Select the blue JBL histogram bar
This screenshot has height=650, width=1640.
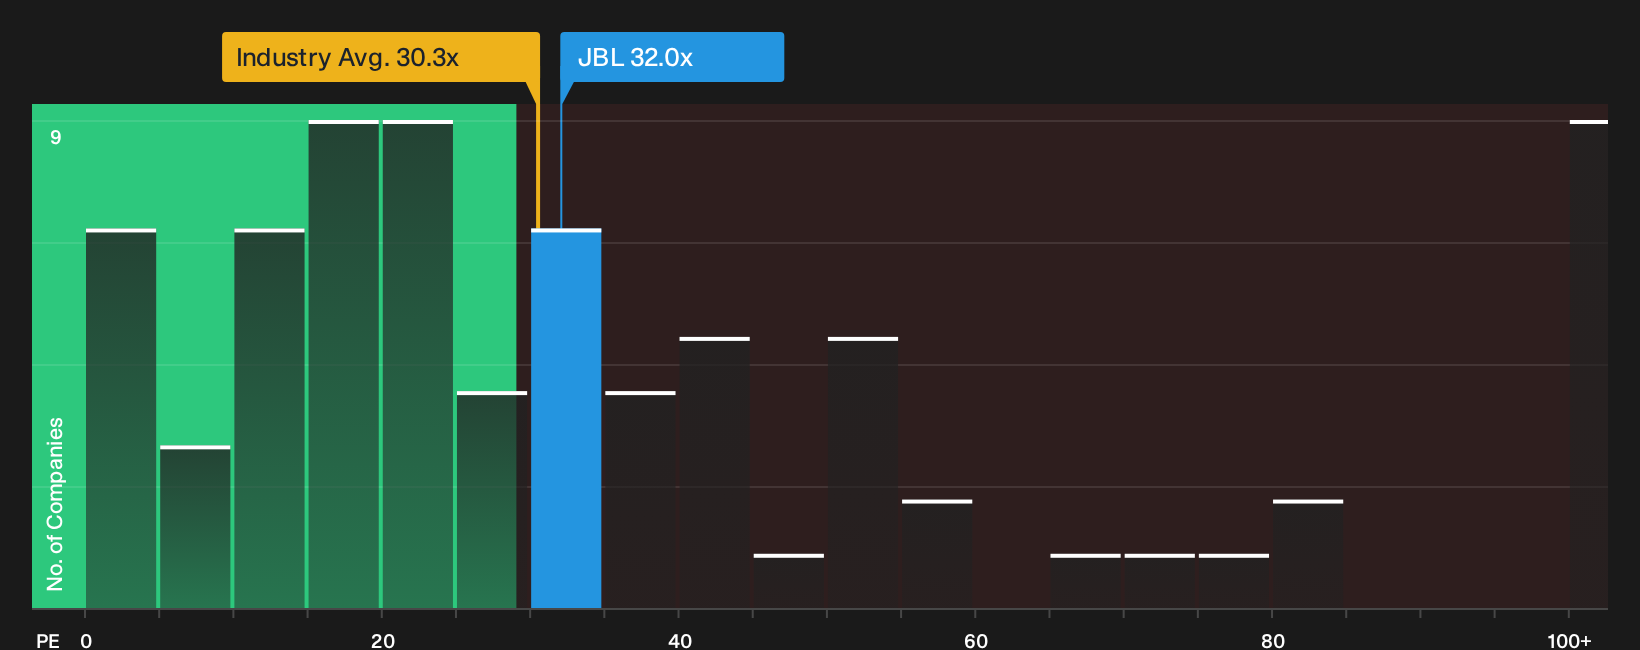(566, 419)
